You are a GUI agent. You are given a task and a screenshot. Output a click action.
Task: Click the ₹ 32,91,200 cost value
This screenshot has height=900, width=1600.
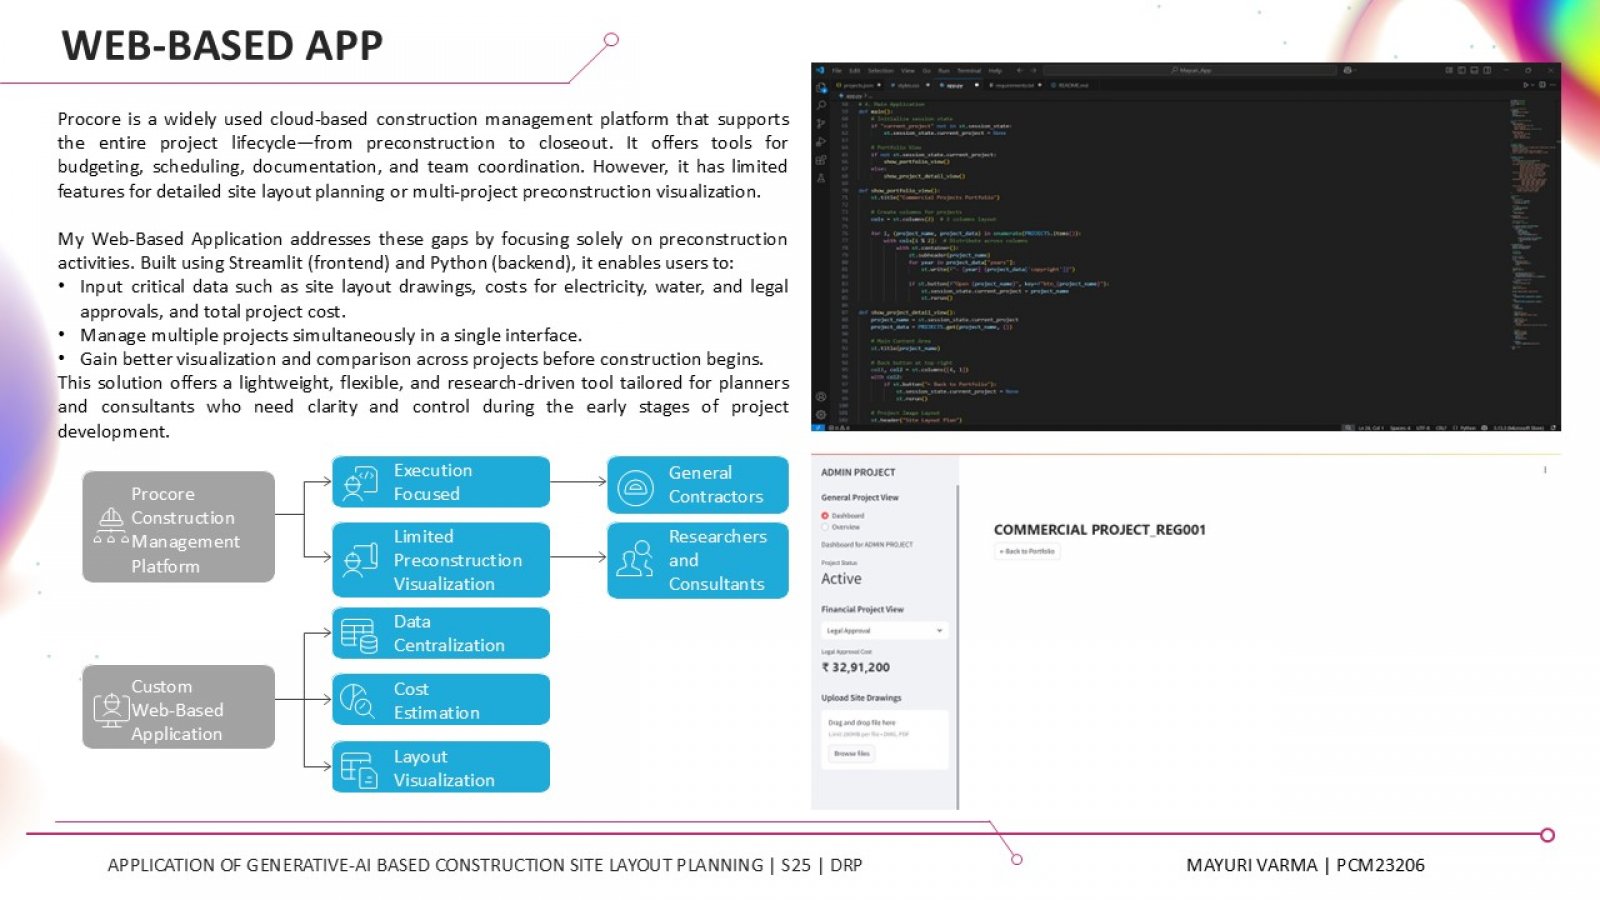(x=855, y=667)
